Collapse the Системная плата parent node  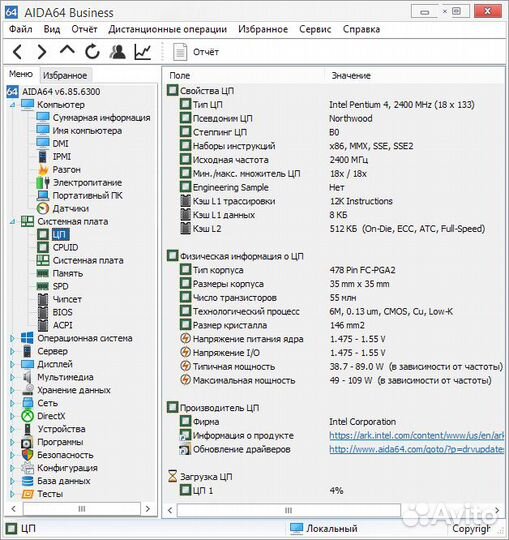coord(12,221)
